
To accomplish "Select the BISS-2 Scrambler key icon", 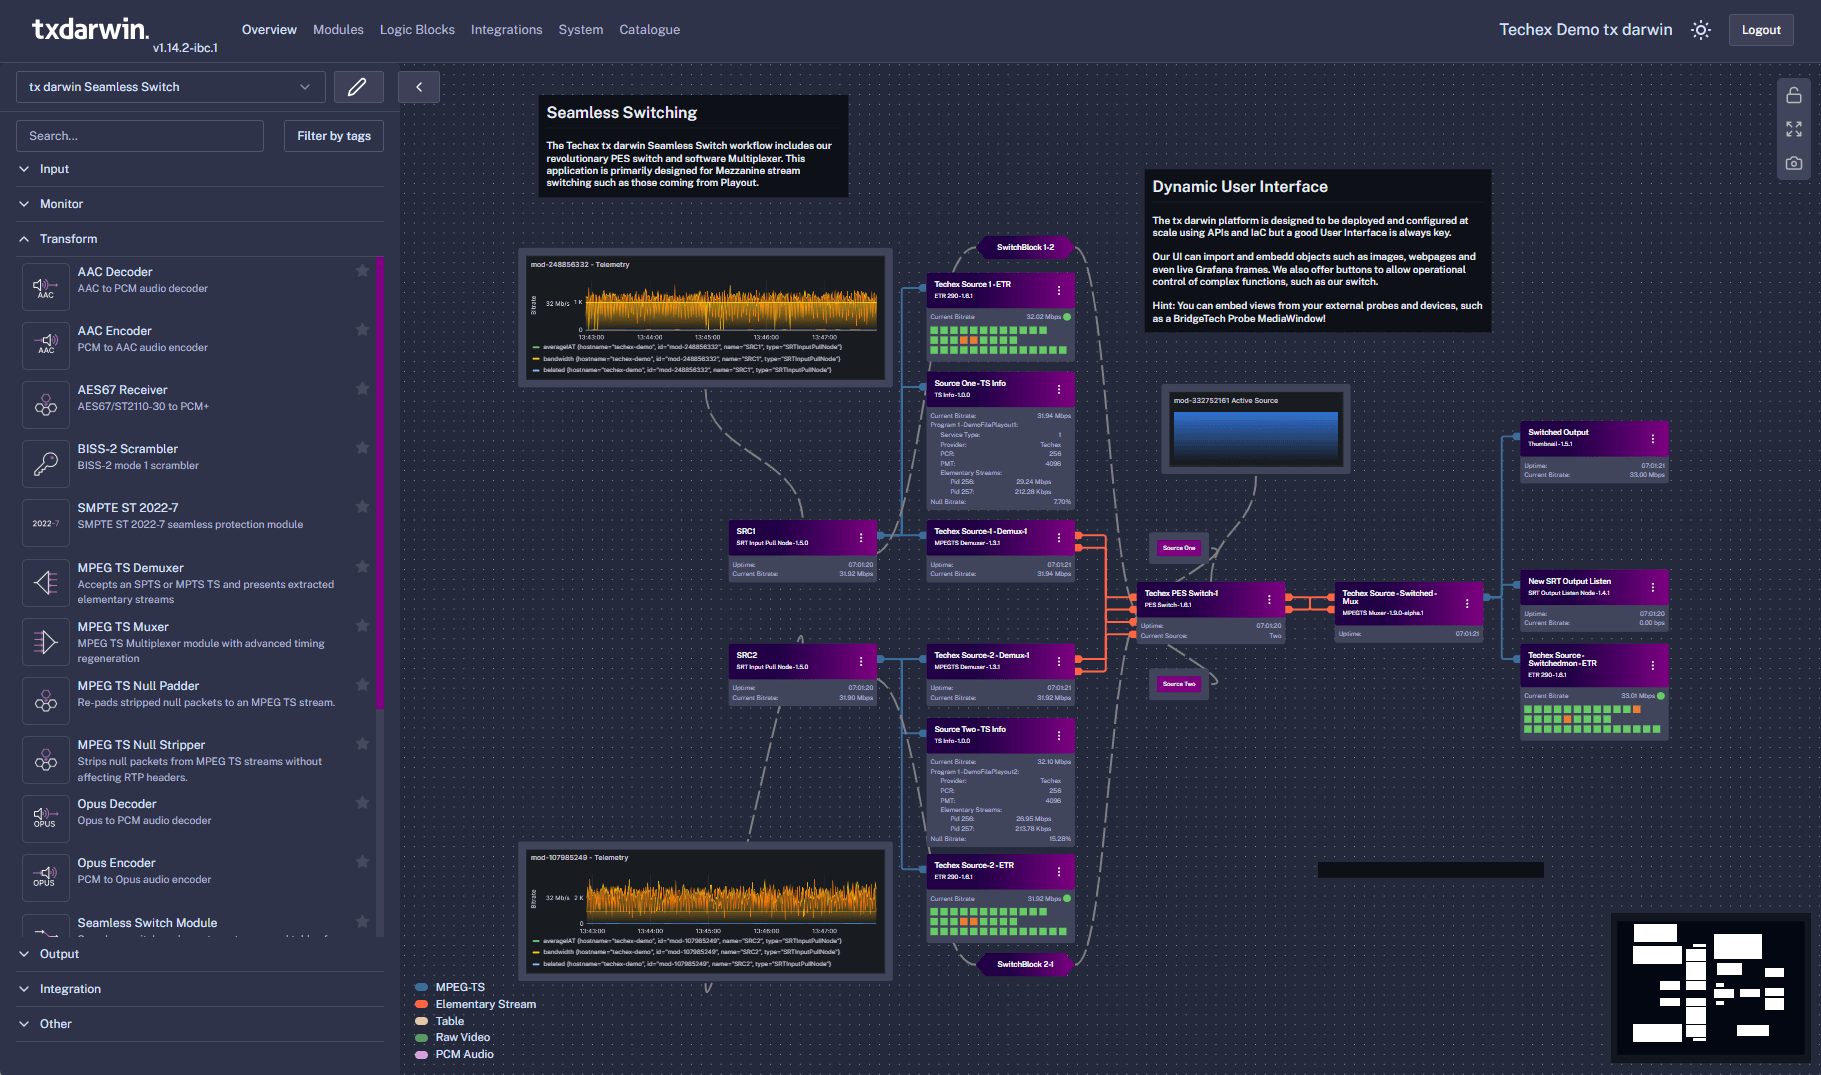I will coord(46,463).
